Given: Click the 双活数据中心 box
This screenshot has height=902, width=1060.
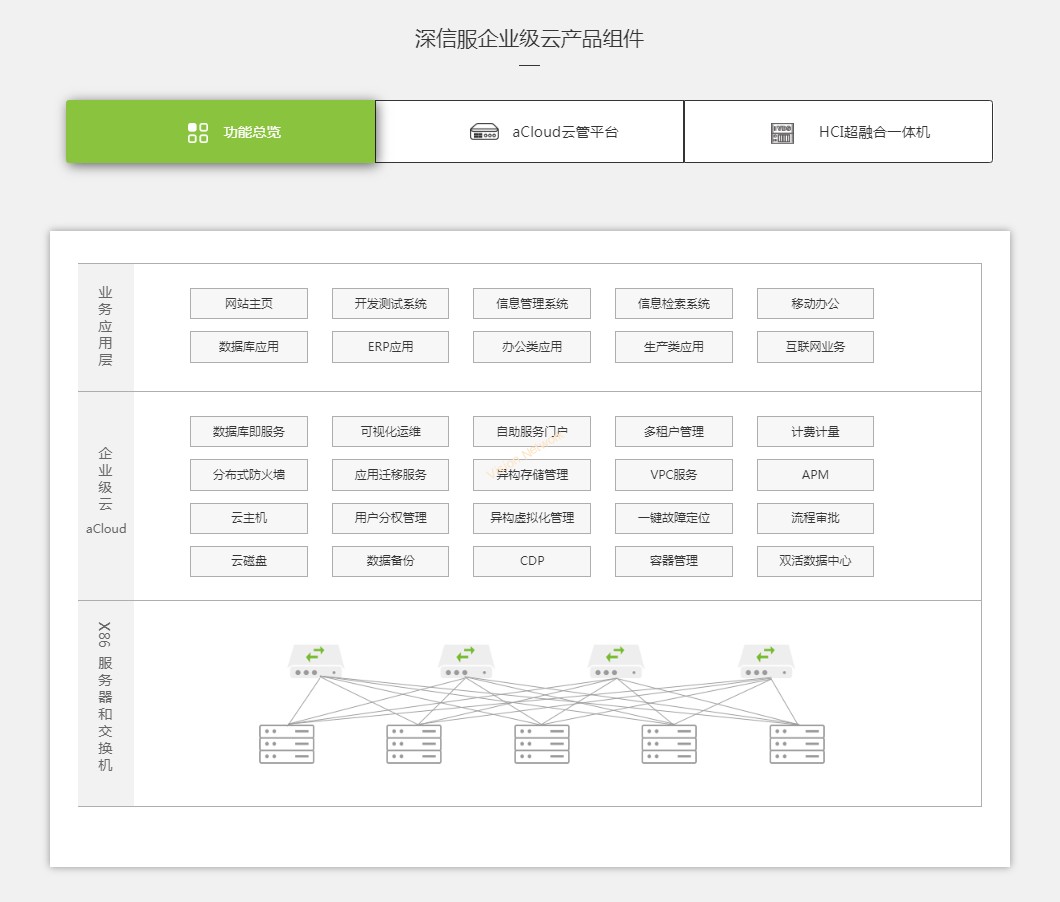Looking at the screenshot, I should [x=815, y=561].
